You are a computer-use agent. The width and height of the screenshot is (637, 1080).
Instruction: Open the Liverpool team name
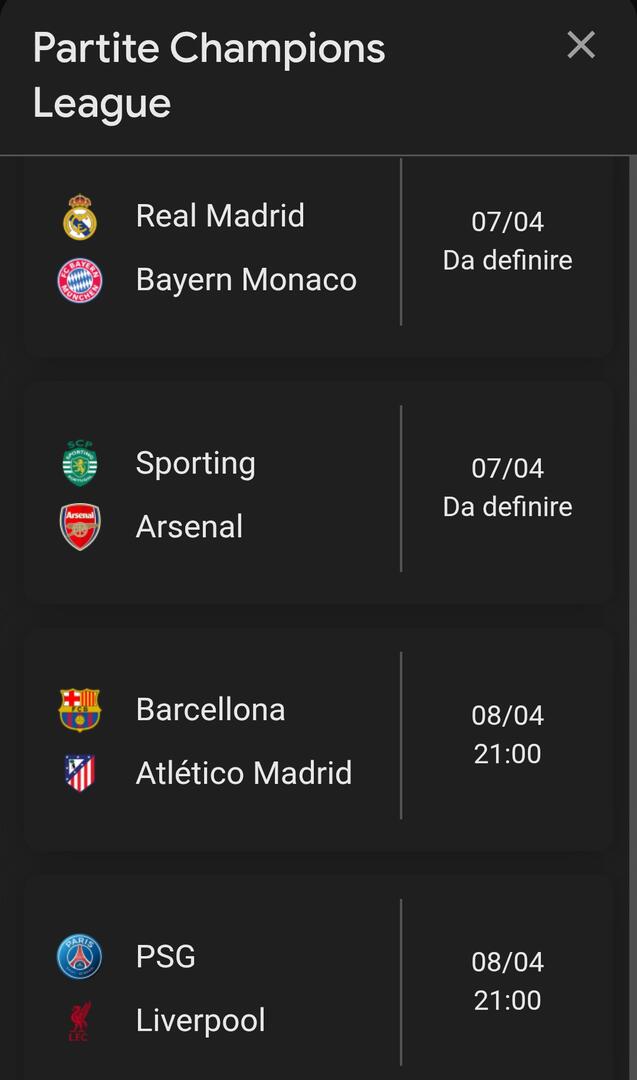pyautogui.click(x=201, y=1020)
